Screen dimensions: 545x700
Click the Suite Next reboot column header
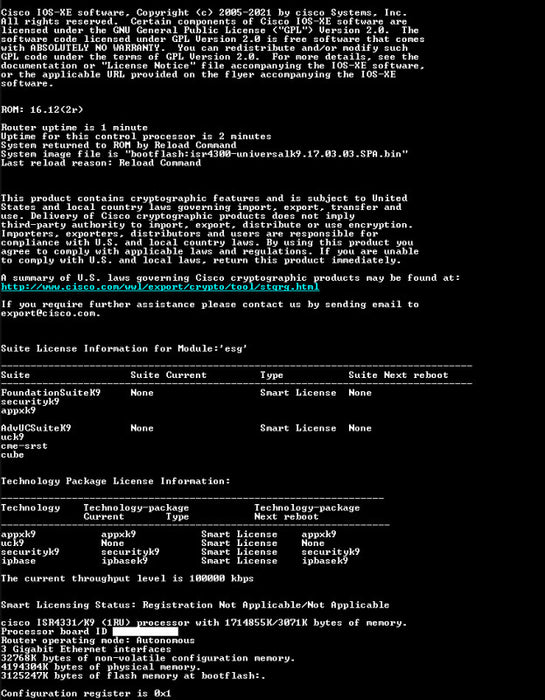398,375
